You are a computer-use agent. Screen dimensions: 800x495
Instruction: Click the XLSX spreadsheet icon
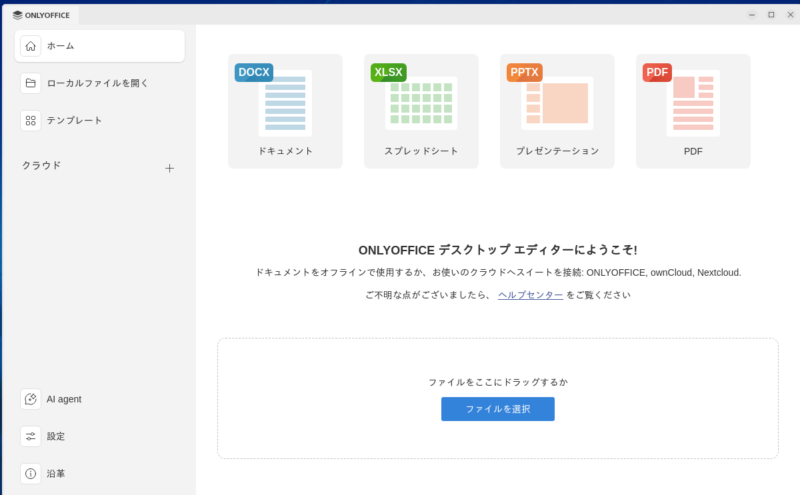click(x=421, y=101)
